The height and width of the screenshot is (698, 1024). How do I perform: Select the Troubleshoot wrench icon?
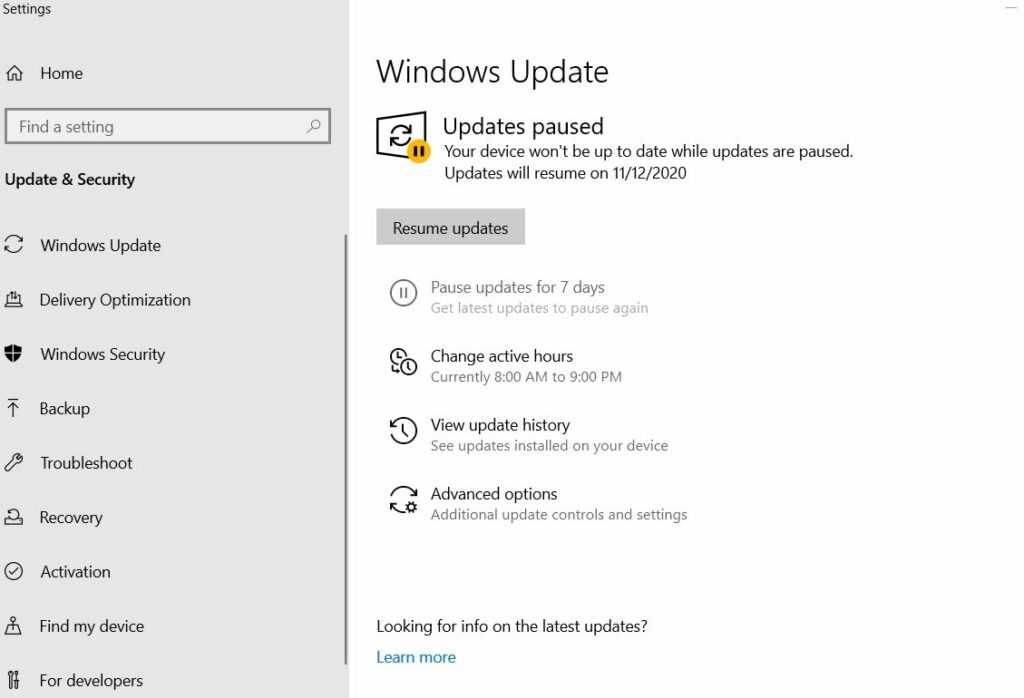tap(13, 462)
